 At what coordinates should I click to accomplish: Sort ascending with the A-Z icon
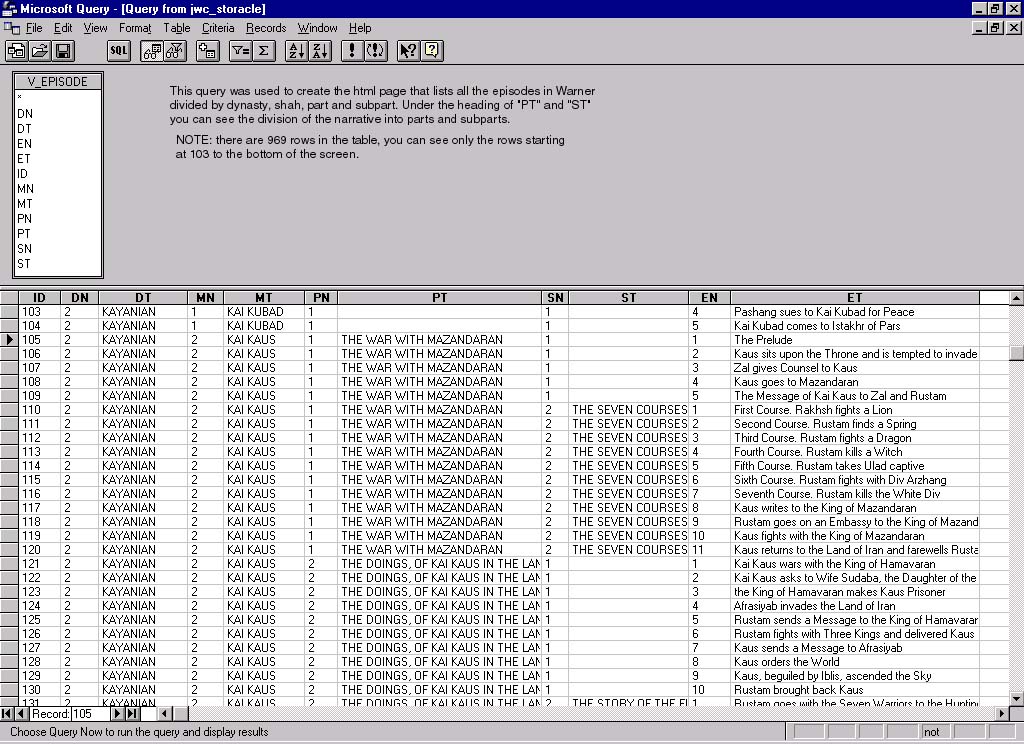tap(296, 50)
